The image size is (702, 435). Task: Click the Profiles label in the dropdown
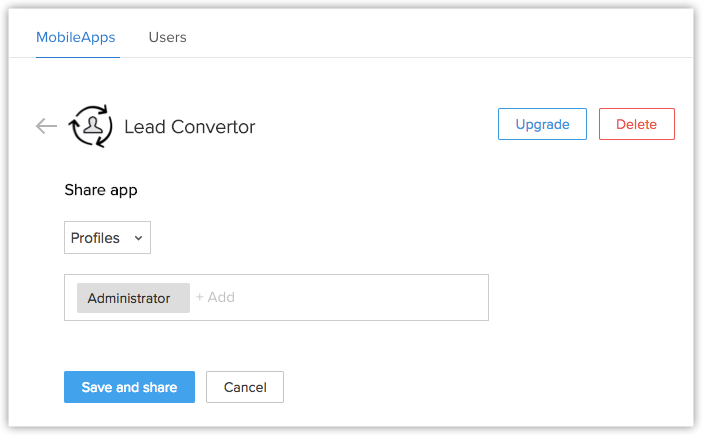95,238
